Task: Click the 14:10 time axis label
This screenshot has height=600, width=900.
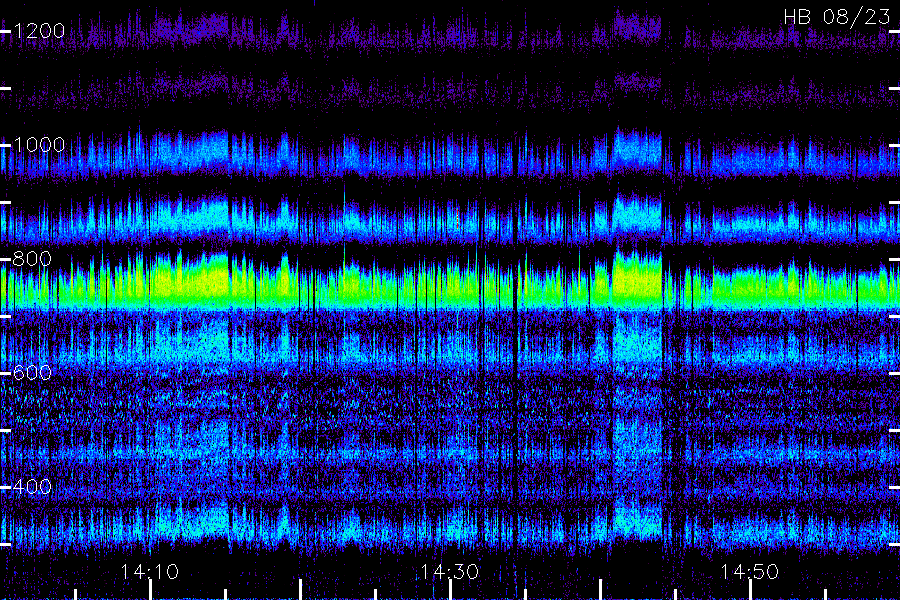Action: (150, 572)
